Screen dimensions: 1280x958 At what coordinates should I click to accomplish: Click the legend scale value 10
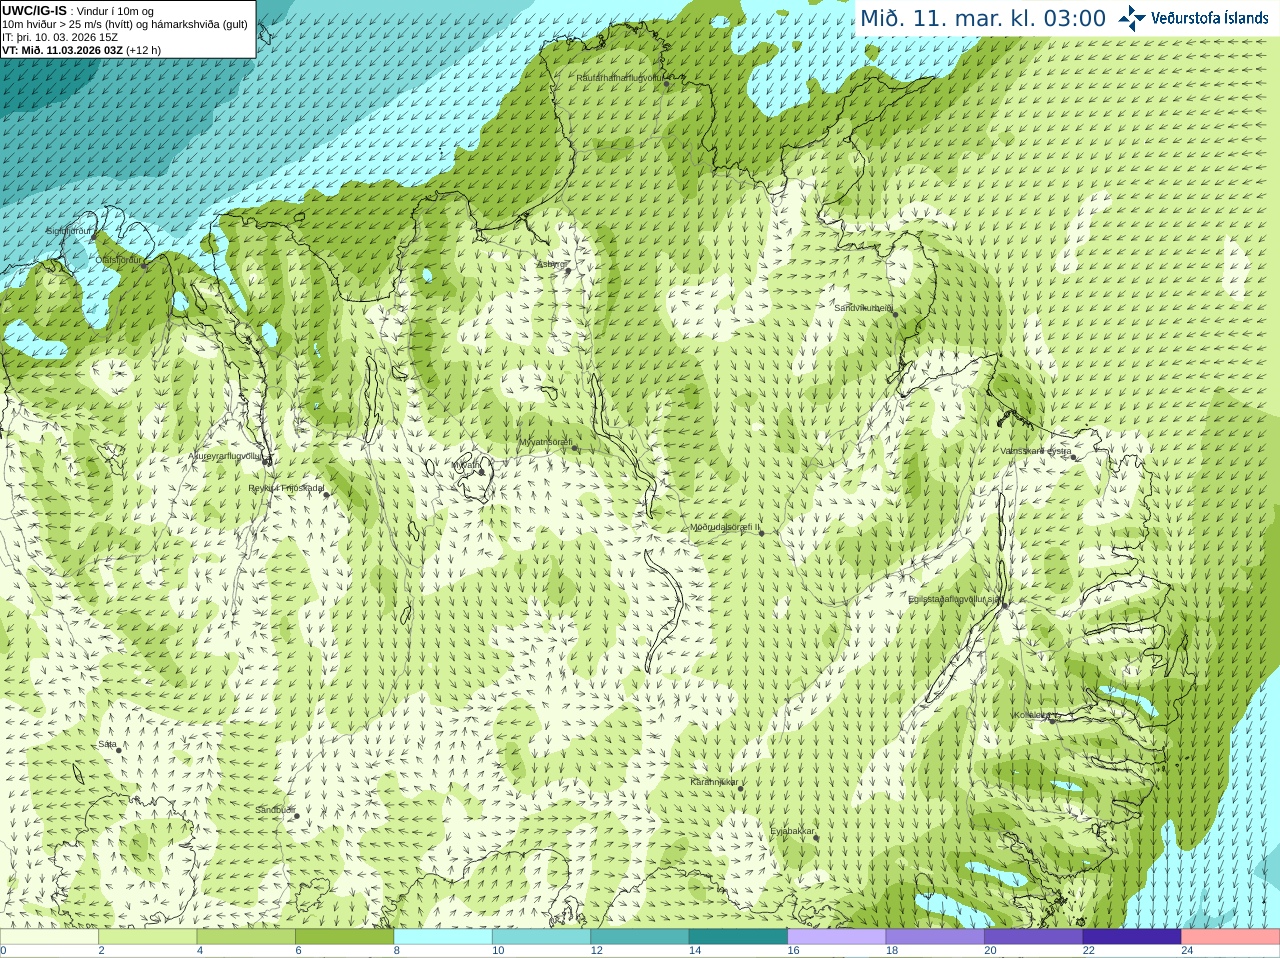click(x=498, y=951)
